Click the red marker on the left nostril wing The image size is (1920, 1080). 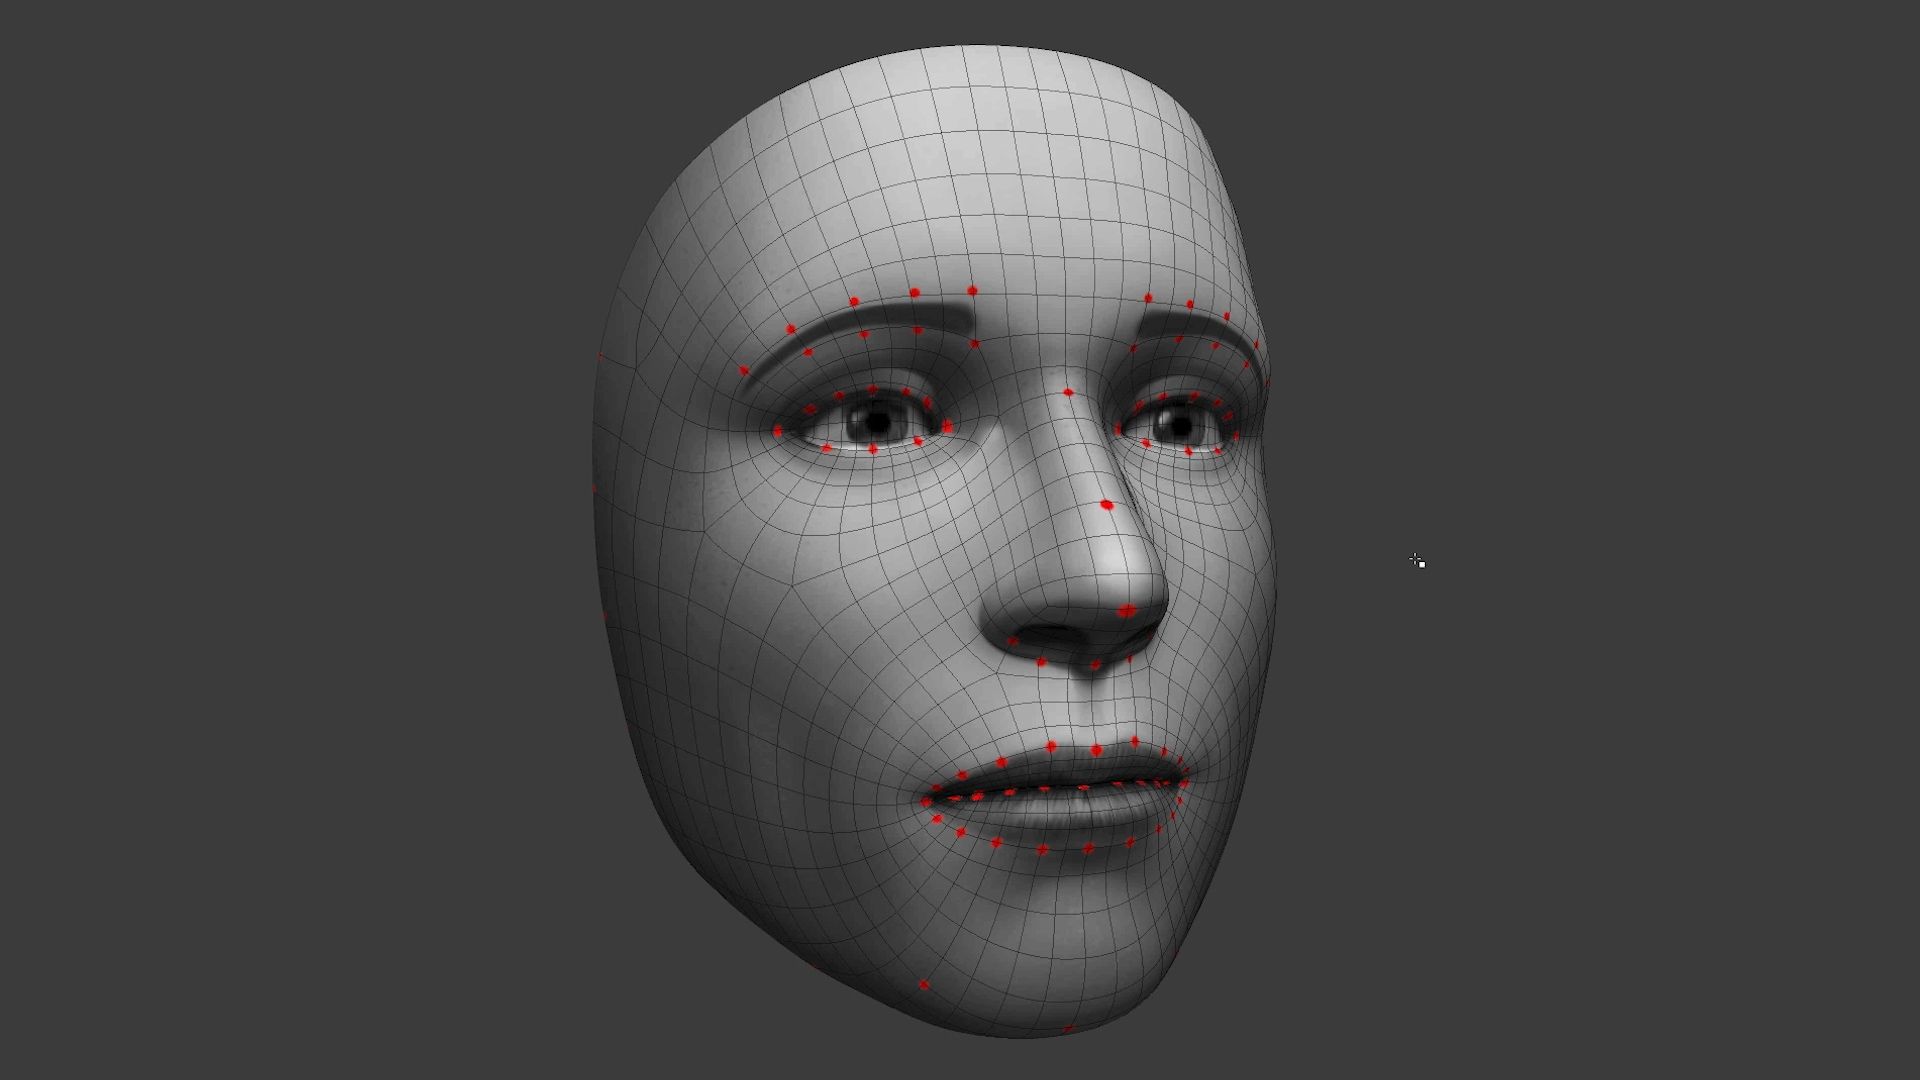(x=1013, y=641)
